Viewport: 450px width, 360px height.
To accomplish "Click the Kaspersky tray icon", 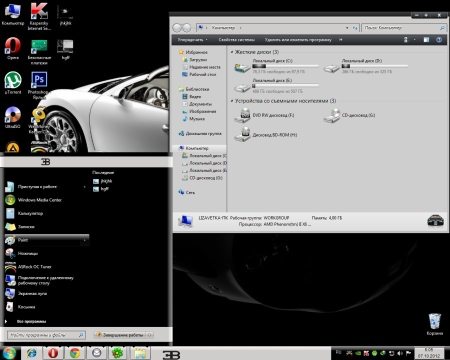I will 366,353.
